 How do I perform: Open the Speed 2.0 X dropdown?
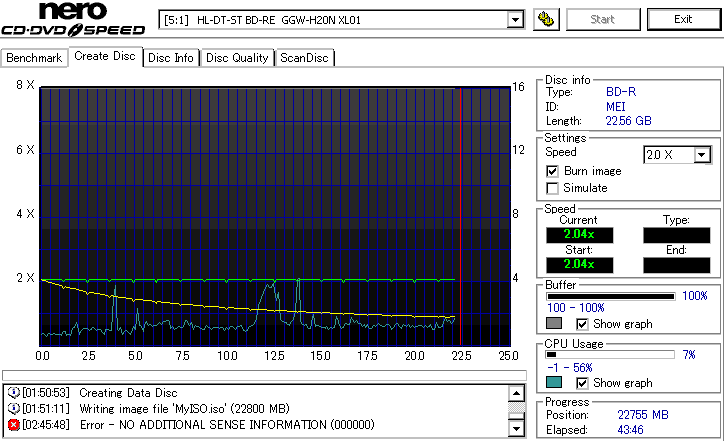[702, 155]
